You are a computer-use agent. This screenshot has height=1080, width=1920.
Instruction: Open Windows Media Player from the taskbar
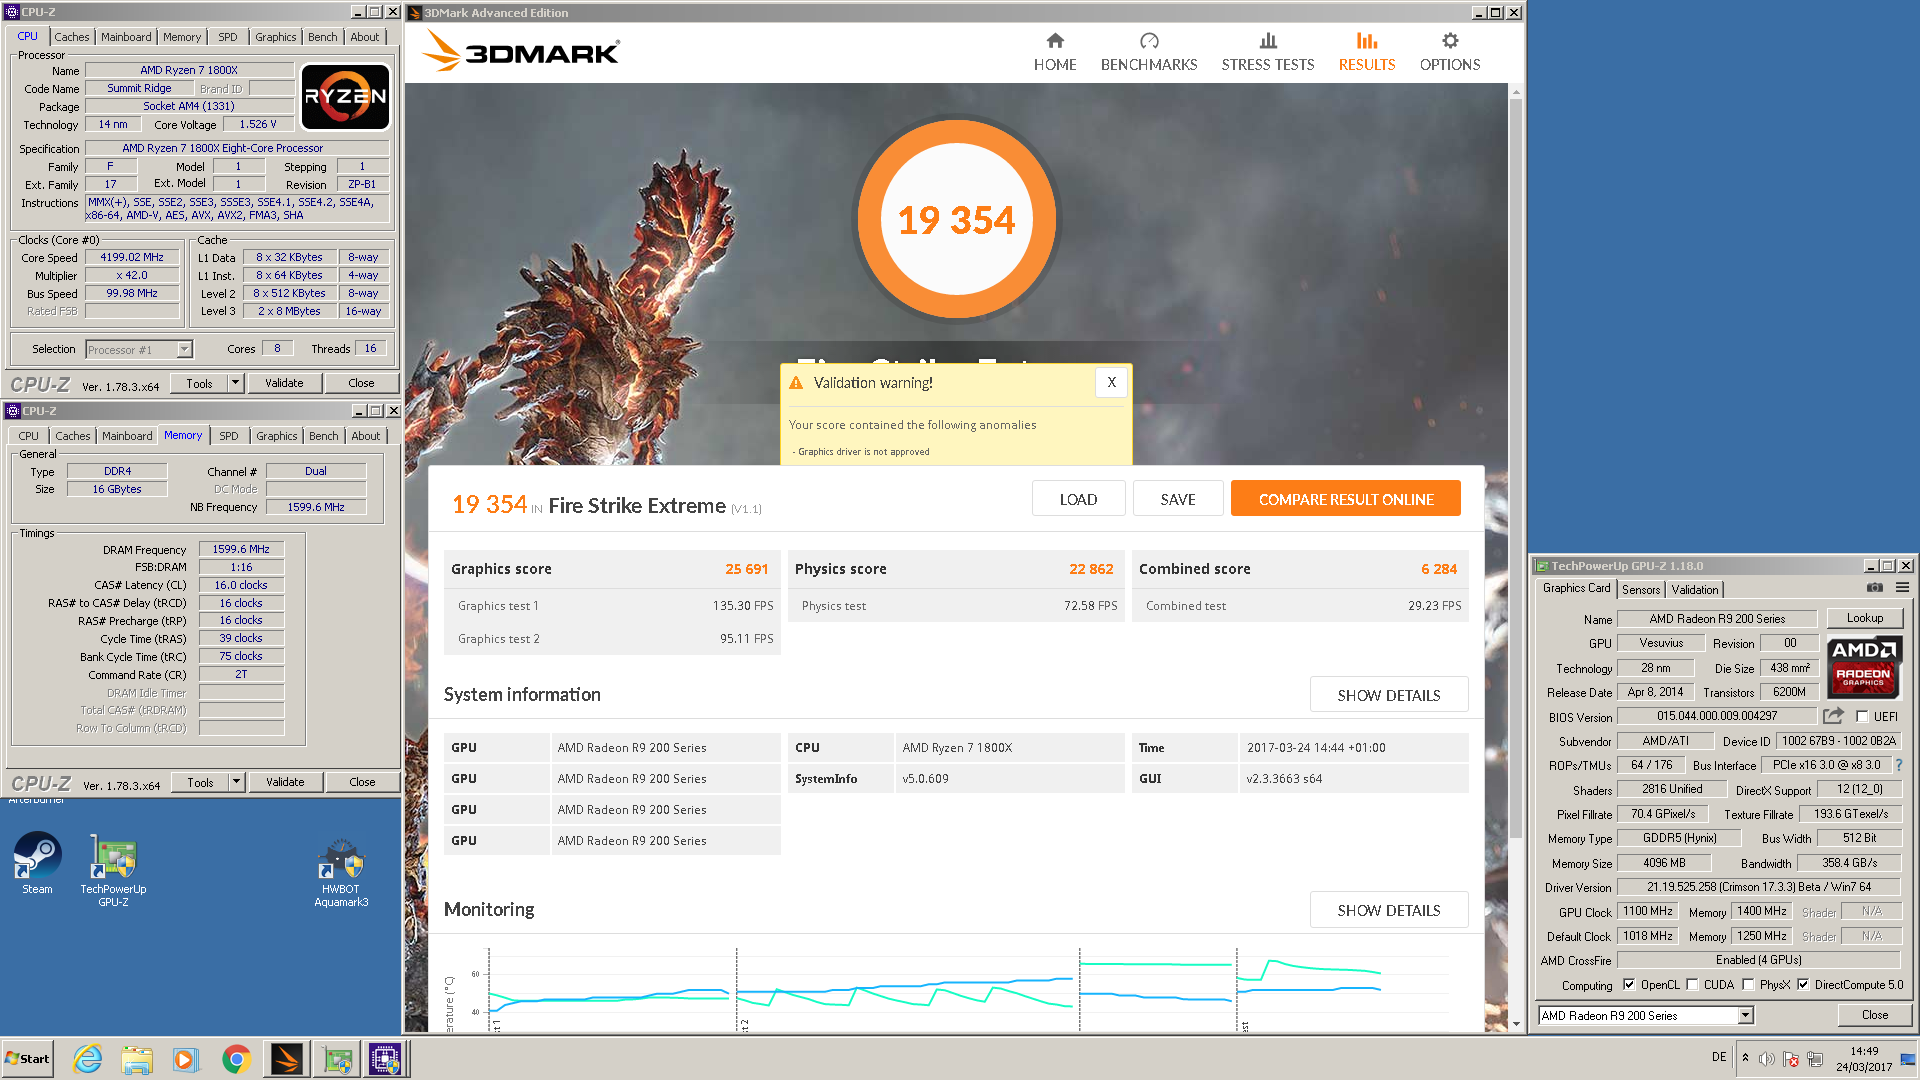click(186, 1059)
